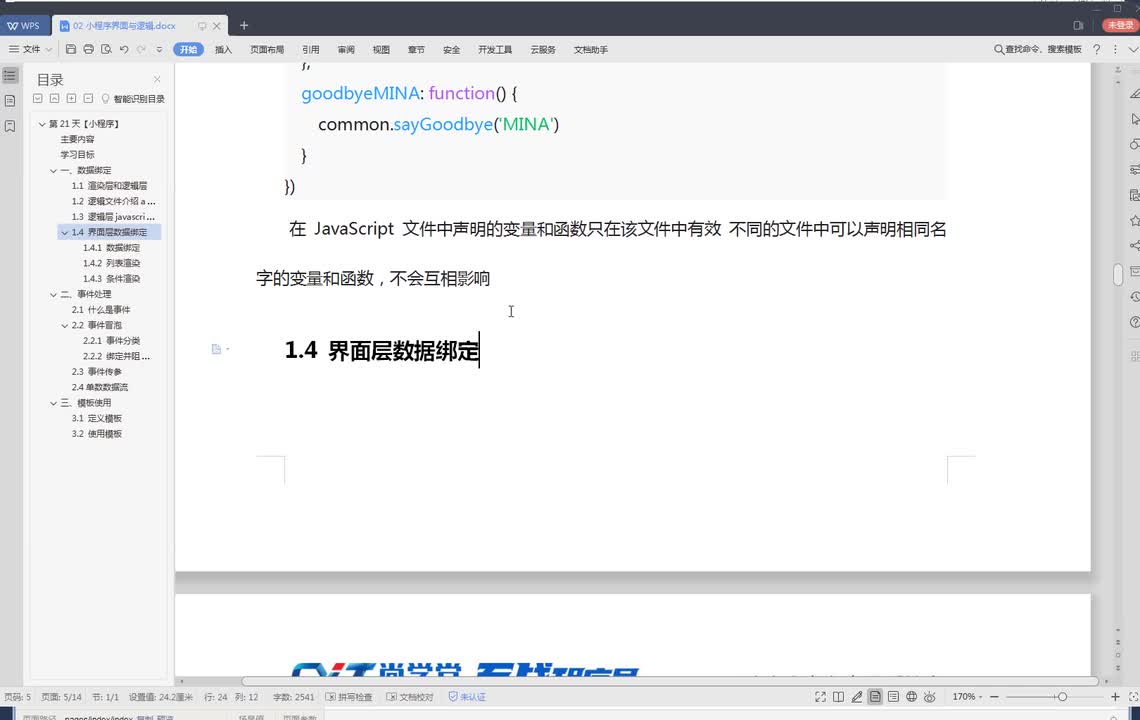
Task: Click the help question mark icon
Action: pos(1096,49)
